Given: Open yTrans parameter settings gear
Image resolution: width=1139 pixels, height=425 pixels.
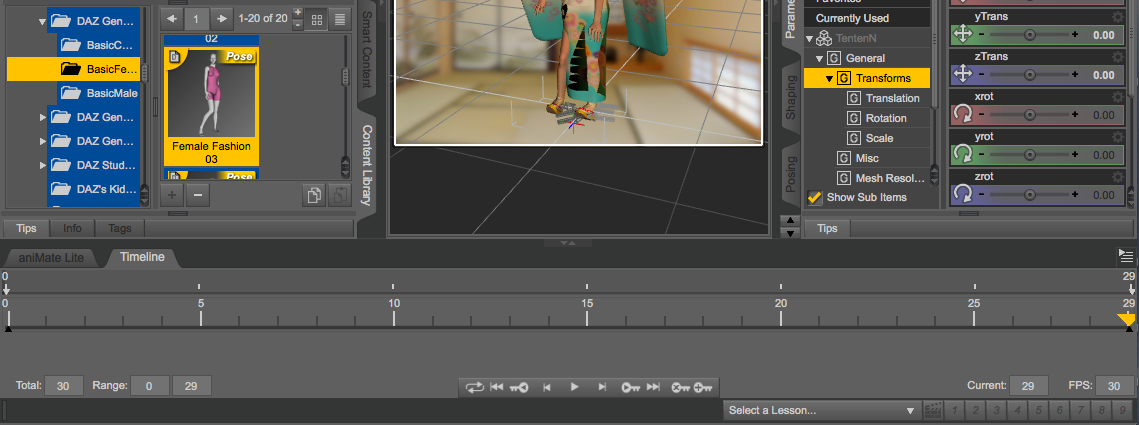Looking at the screenshot, I should pos(1117,17).
